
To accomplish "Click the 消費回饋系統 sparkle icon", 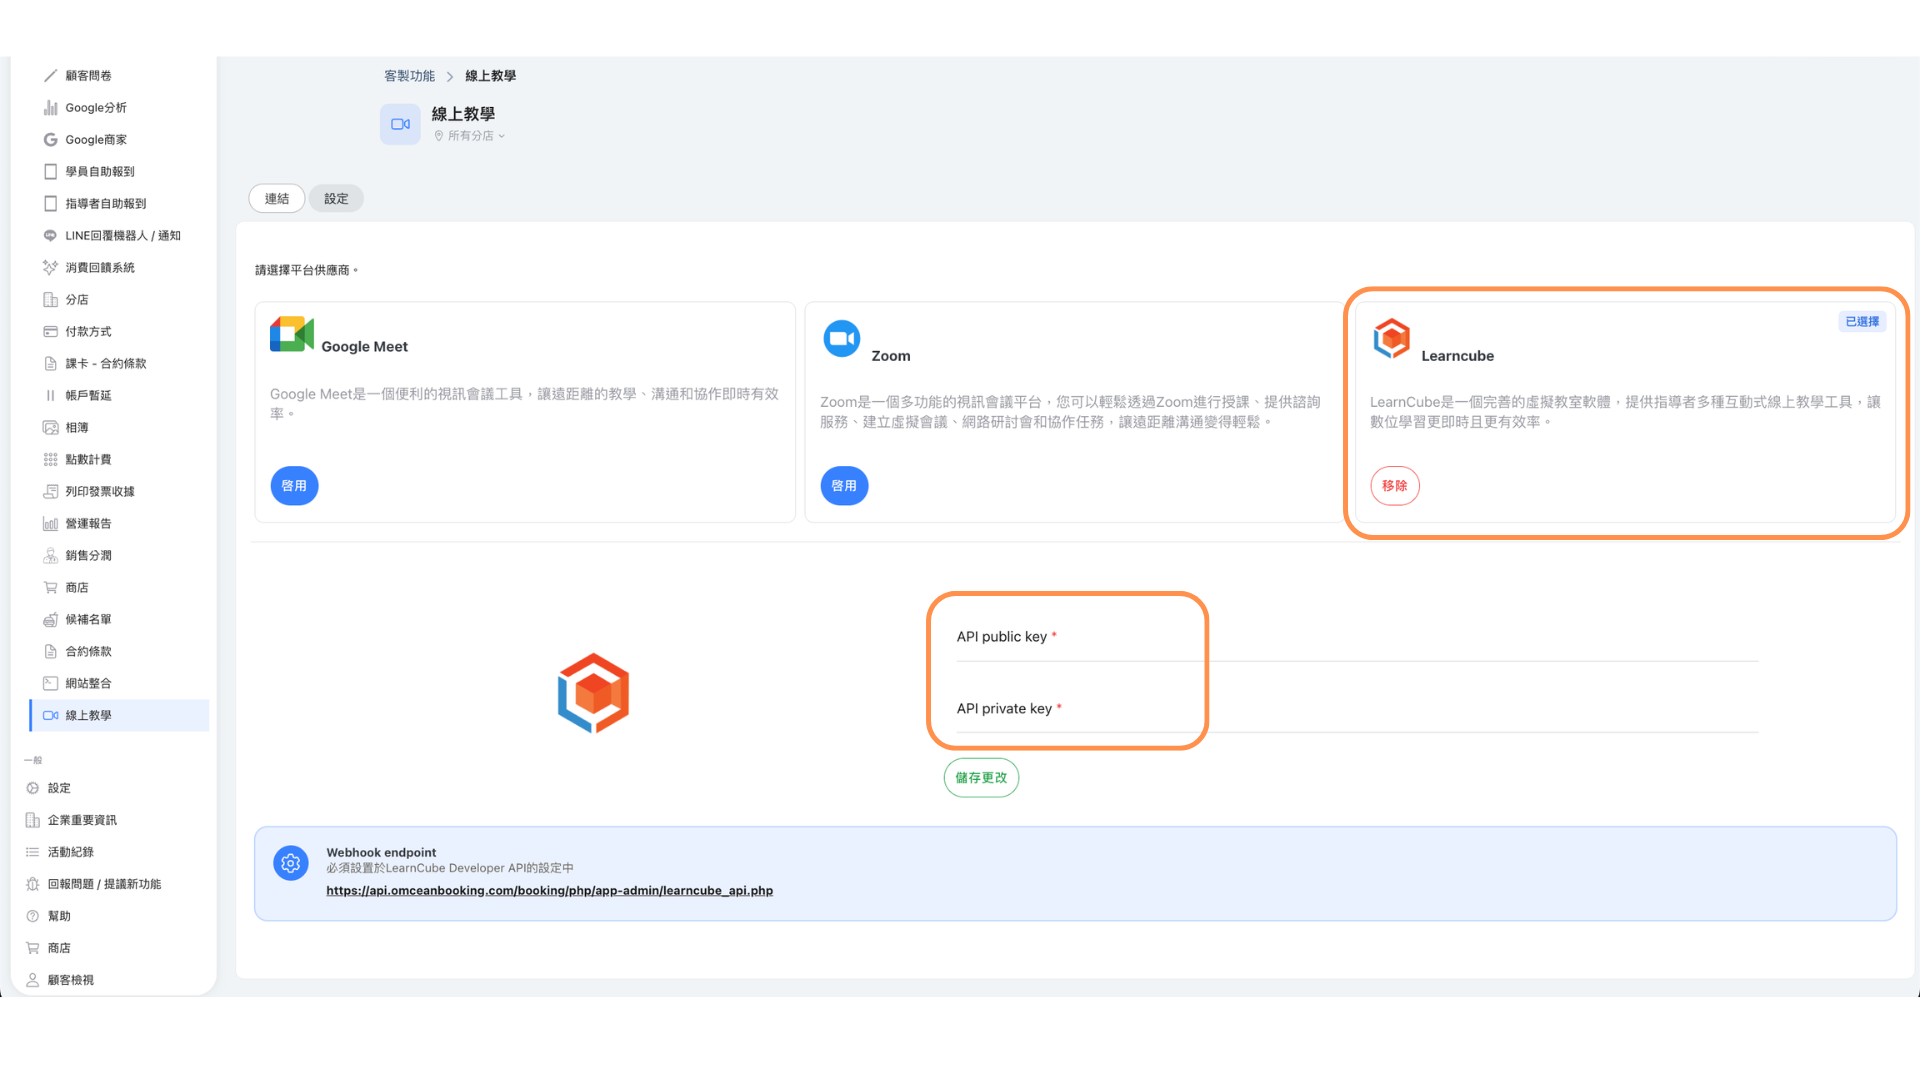I will [x=50, y=268].
